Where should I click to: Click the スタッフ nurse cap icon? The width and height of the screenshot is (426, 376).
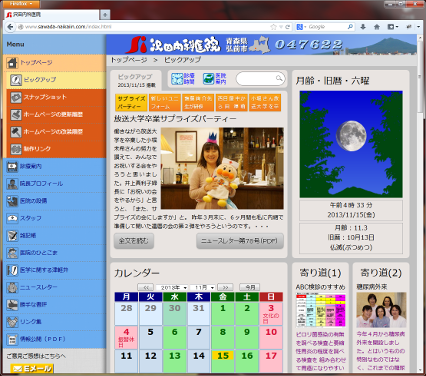coord(12,218)
